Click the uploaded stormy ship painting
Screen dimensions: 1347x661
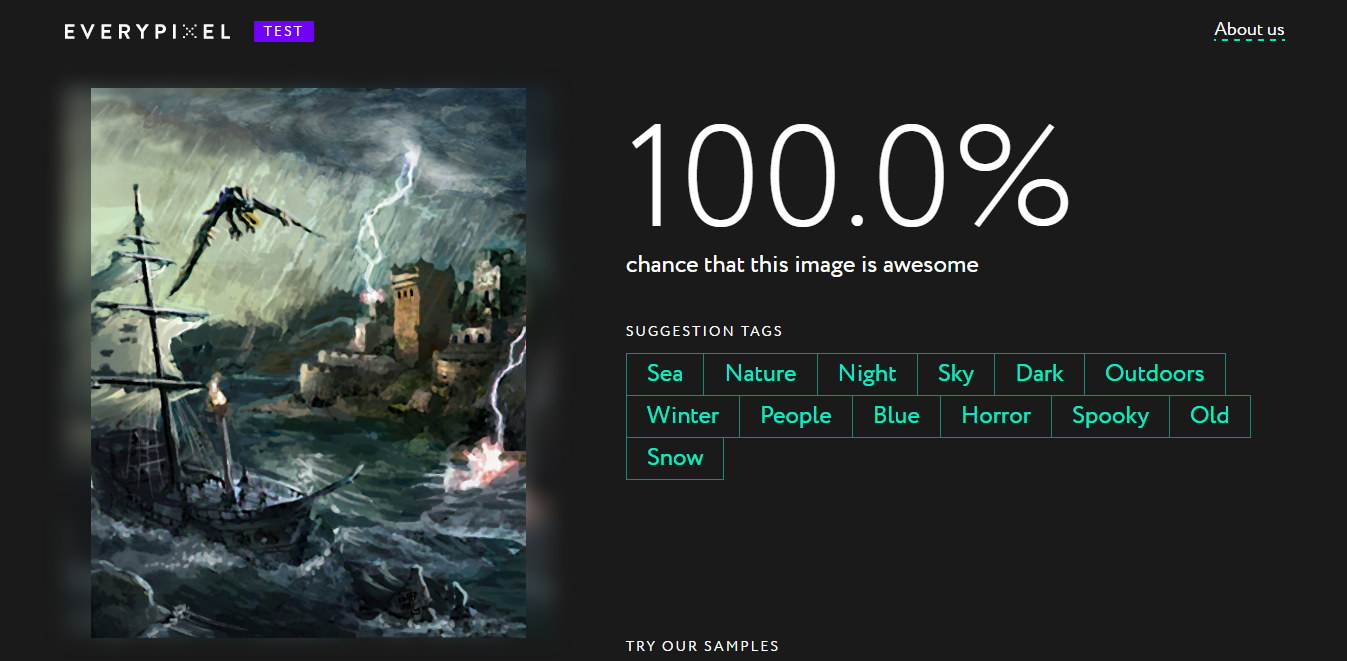(308, 363)
